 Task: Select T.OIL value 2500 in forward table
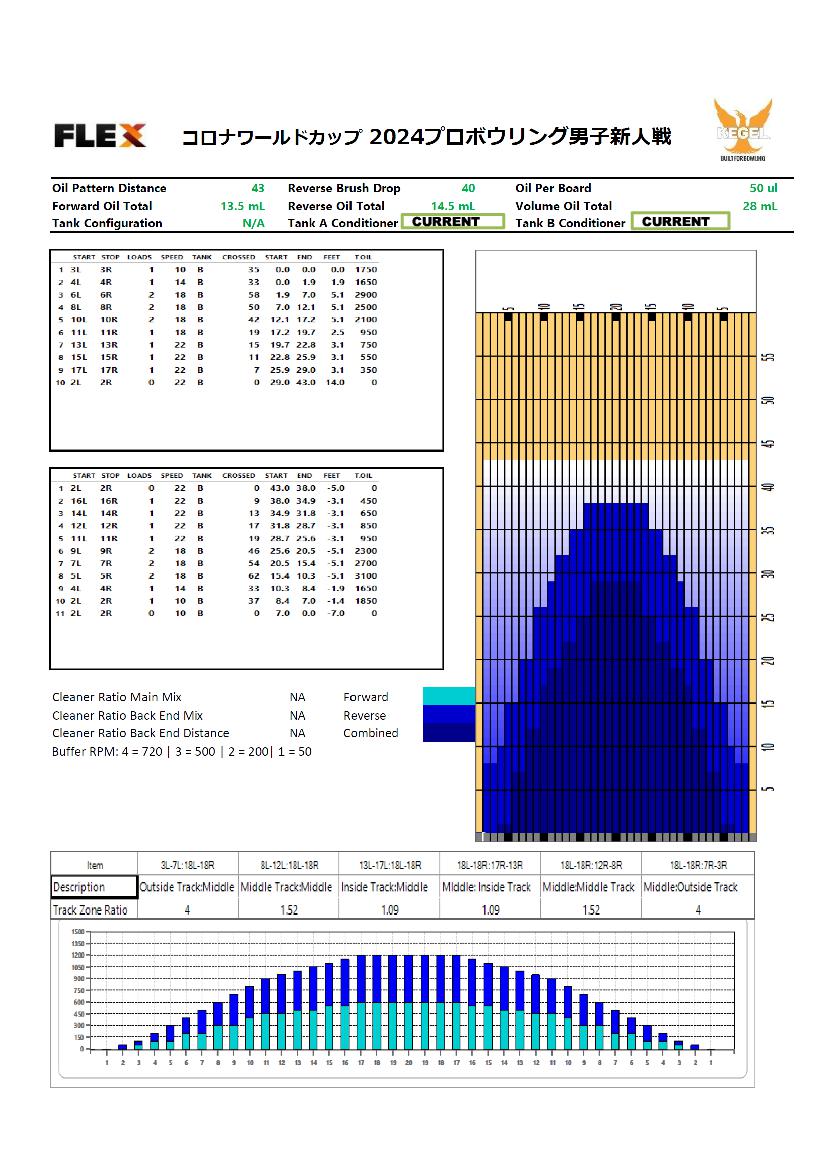[365, 307]
